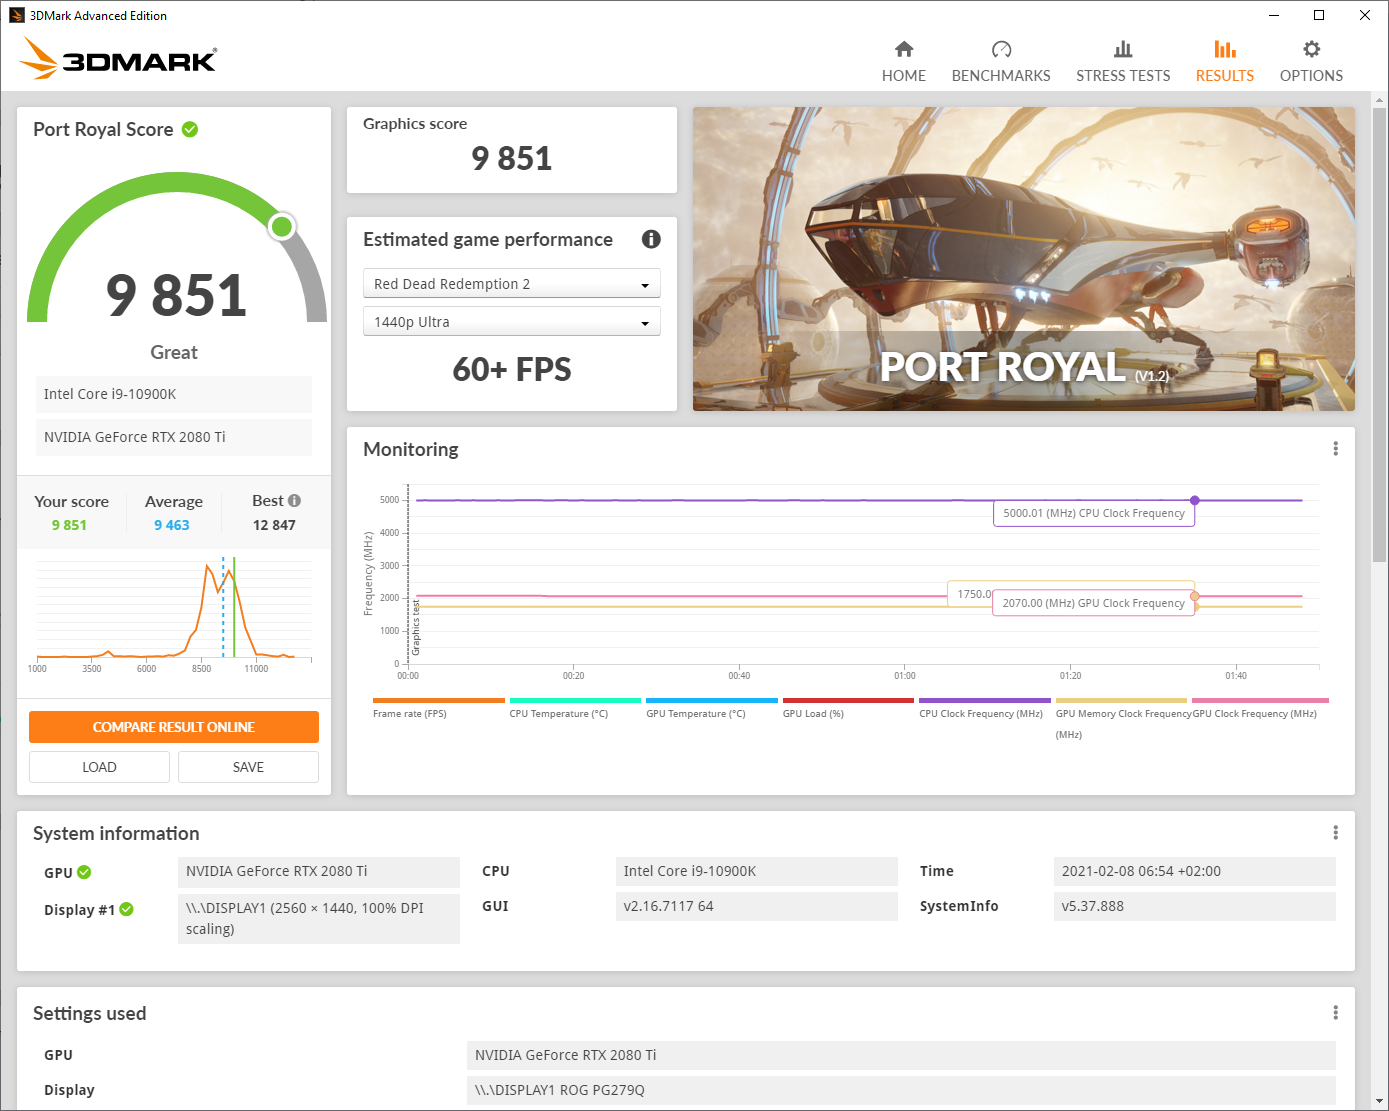Click SystemInfo version v5.37.888
1389x1111 pixels.
(1195, 906)
